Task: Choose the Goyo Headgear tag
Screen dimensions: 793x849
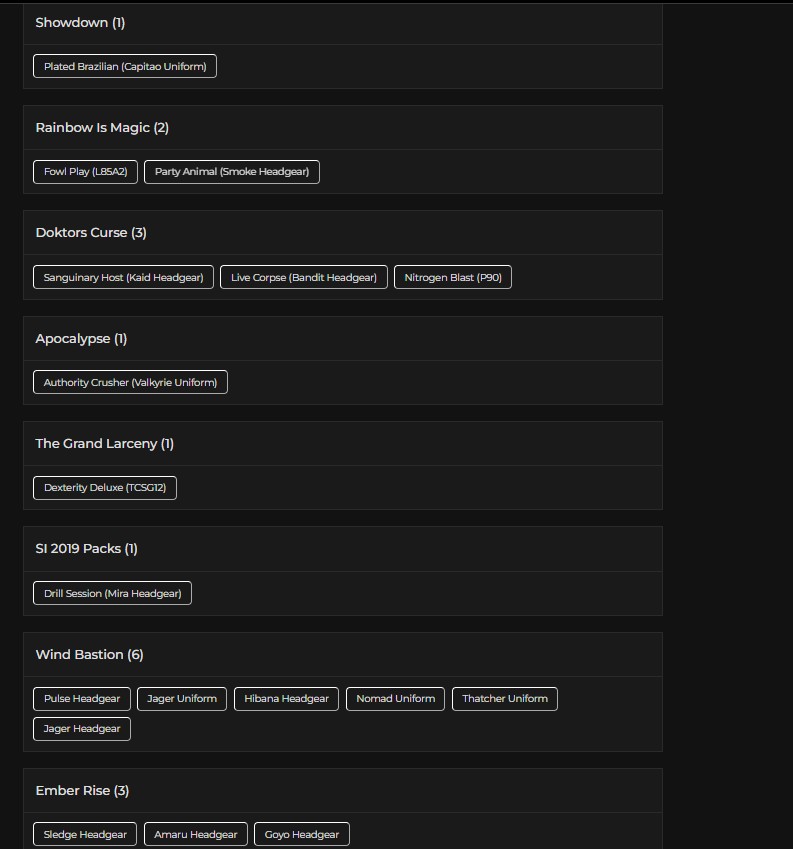Action: point(302,834)
